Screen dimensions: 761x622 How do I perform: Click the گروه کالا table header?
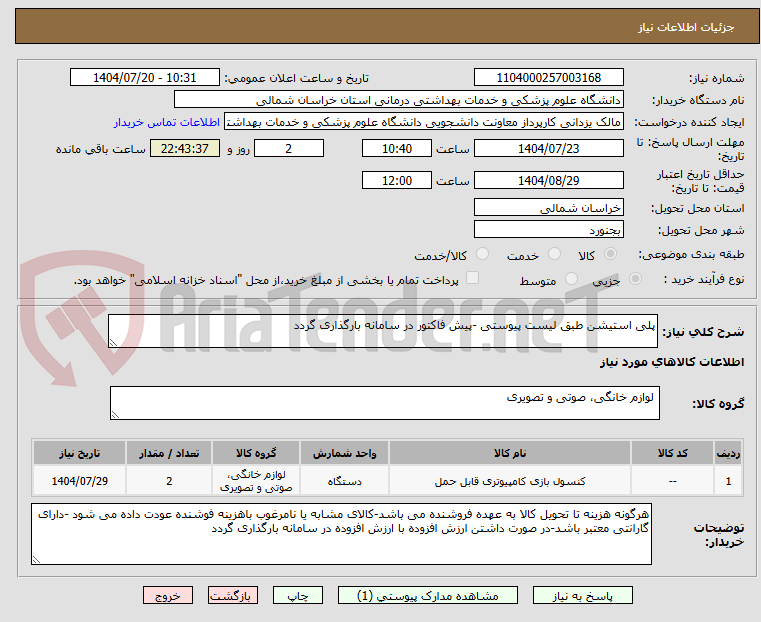(x=256, y=453)
